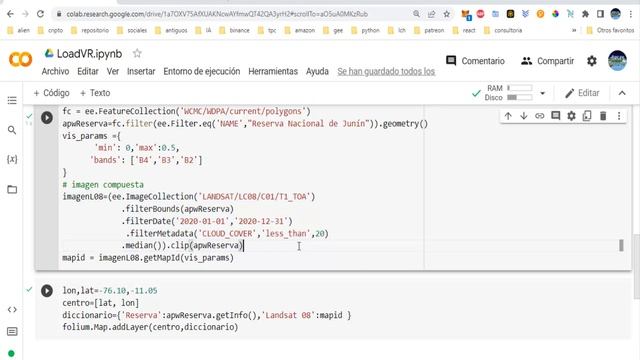Move cell up with arrow icon

508,116
